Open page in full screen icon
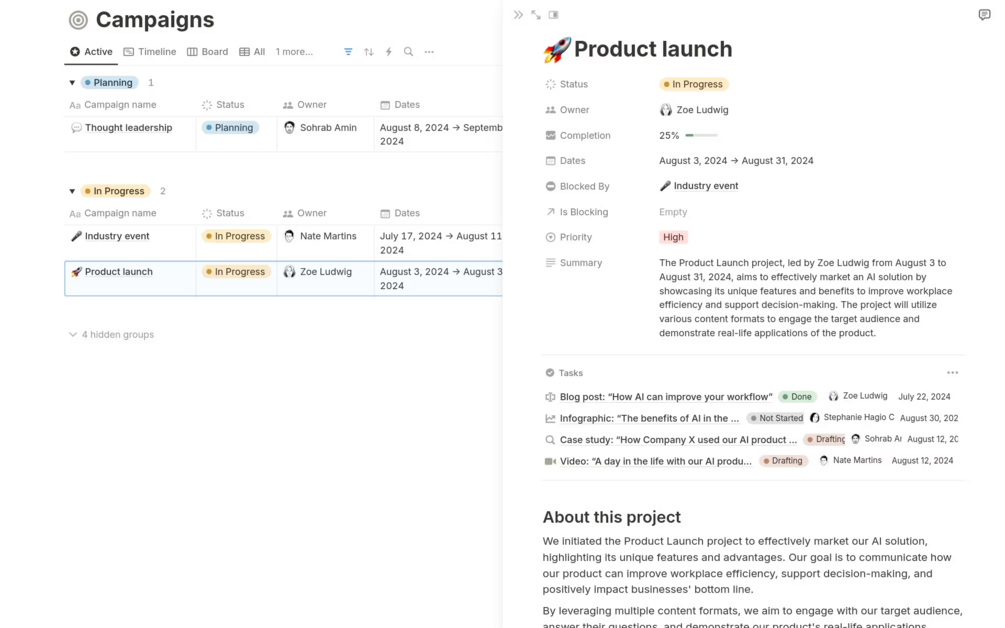 tap(536, 15)
